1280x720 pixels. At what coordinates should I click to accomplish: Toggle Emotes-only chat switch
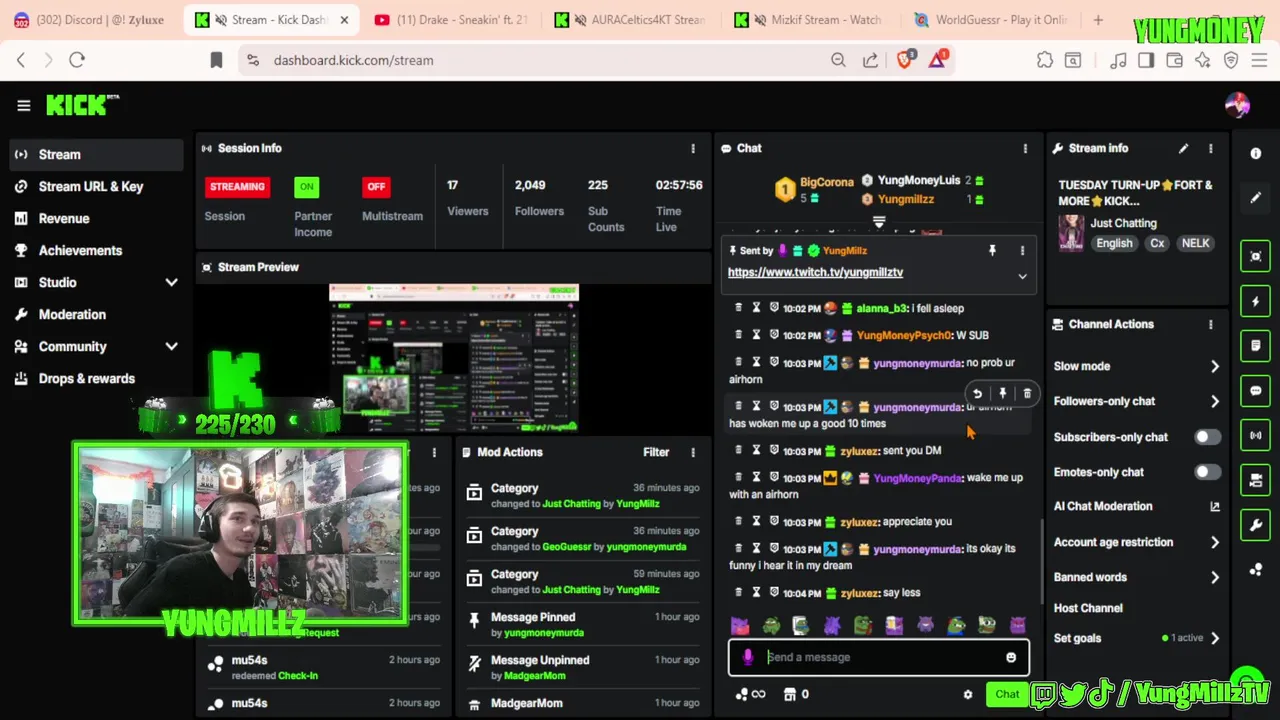[x=1207, y=472]
